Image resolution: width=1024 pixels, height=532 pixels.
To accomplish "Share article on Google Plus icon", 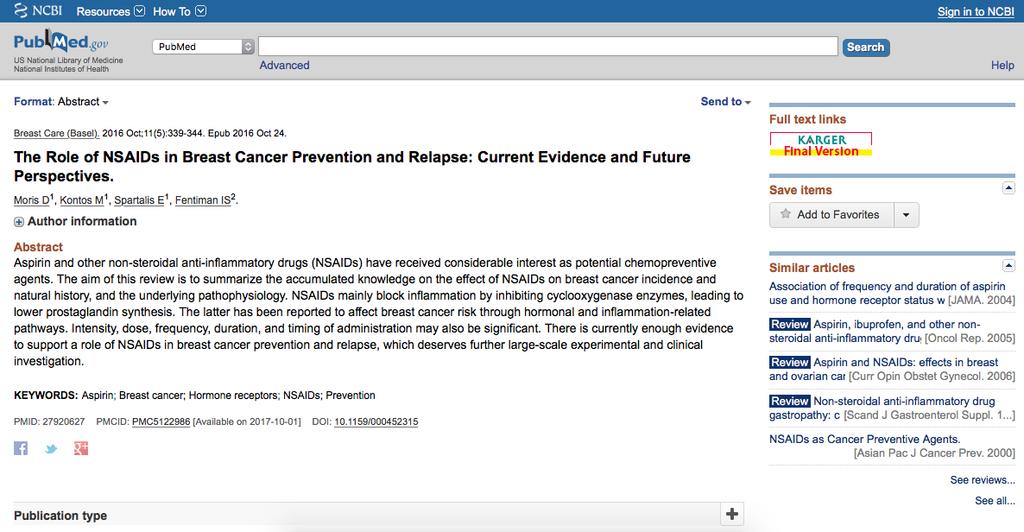I will pyautogui.click(x=80, y=448).
